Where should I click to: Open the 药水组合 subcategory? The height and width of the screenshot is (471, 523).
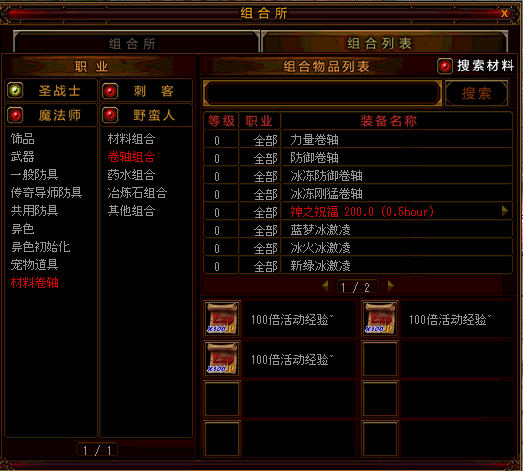click(131, 175)
